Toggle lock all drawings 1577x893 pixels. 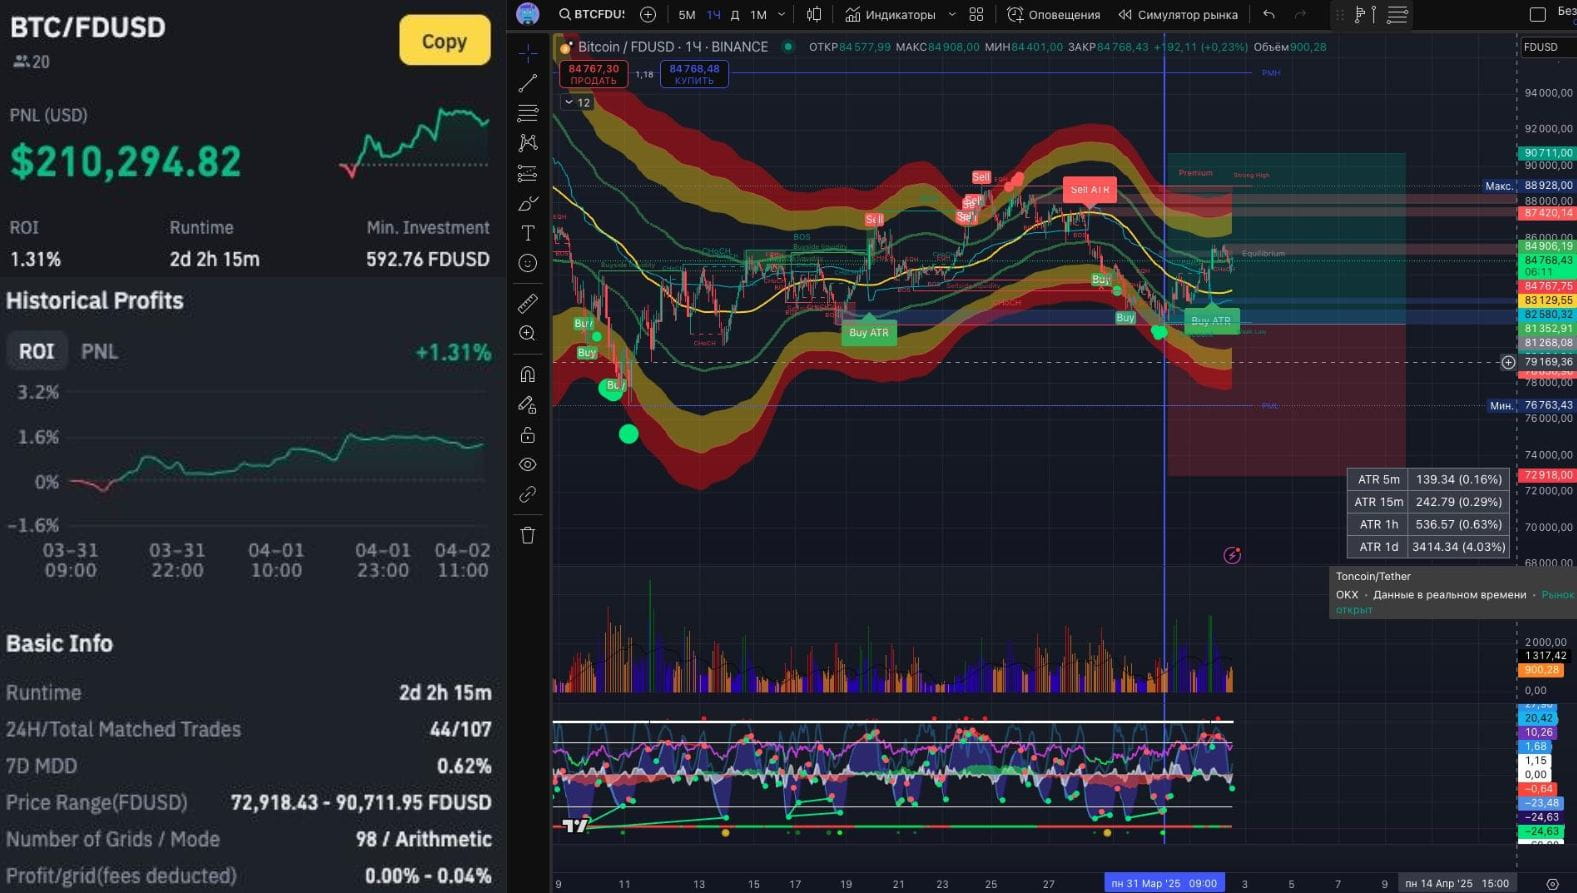[528, 435]
